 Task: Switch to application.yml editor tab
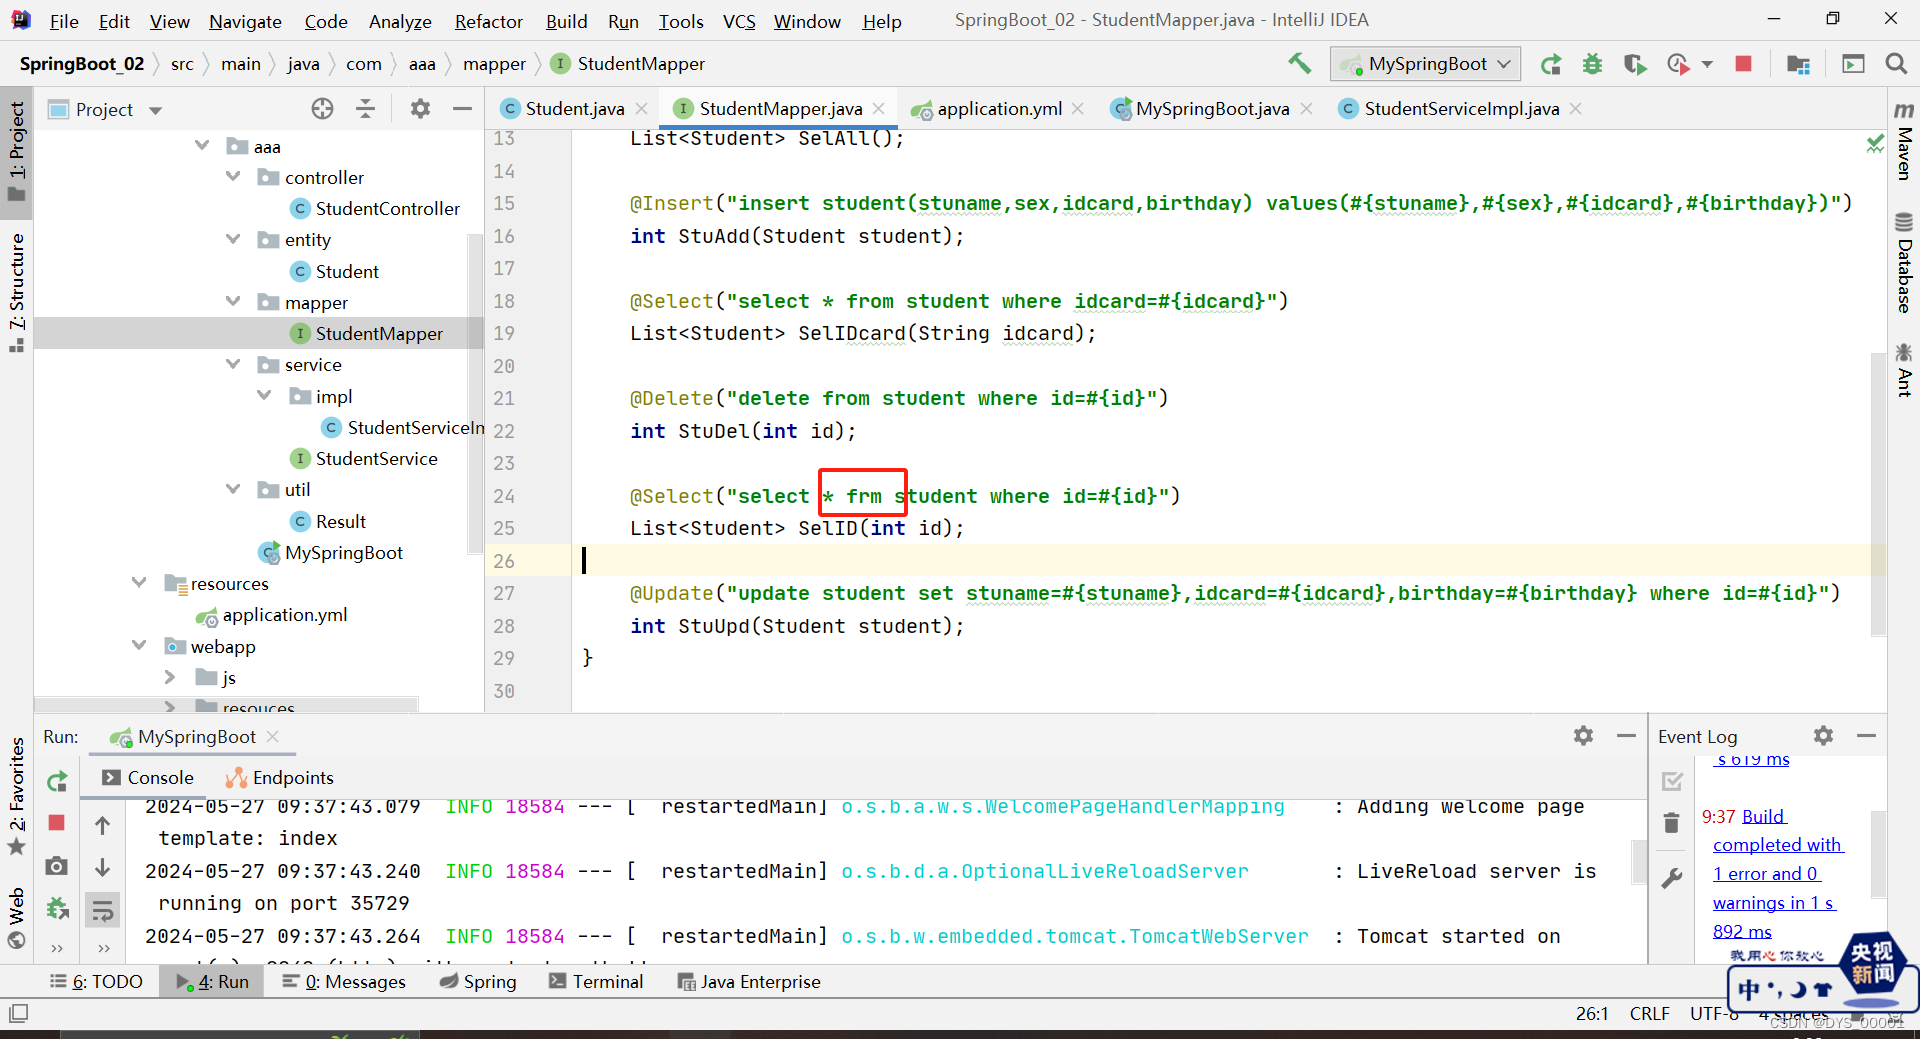click(x=999, y=109)
